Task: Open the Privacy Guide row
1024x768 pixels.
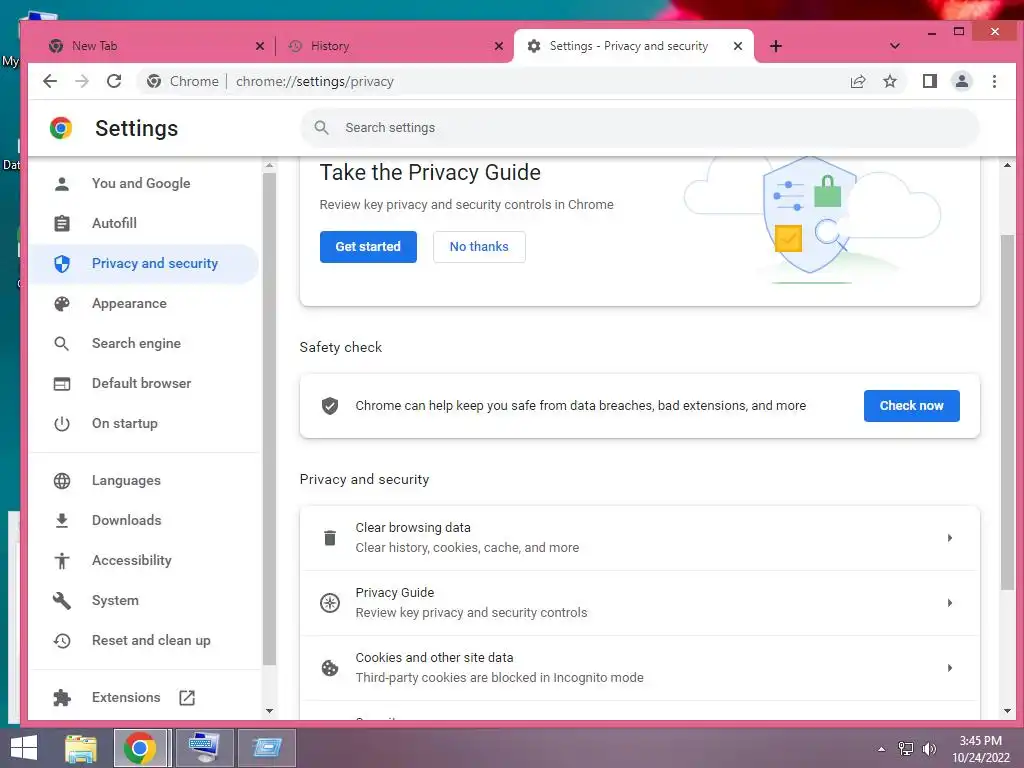Action: coord(640,603)
